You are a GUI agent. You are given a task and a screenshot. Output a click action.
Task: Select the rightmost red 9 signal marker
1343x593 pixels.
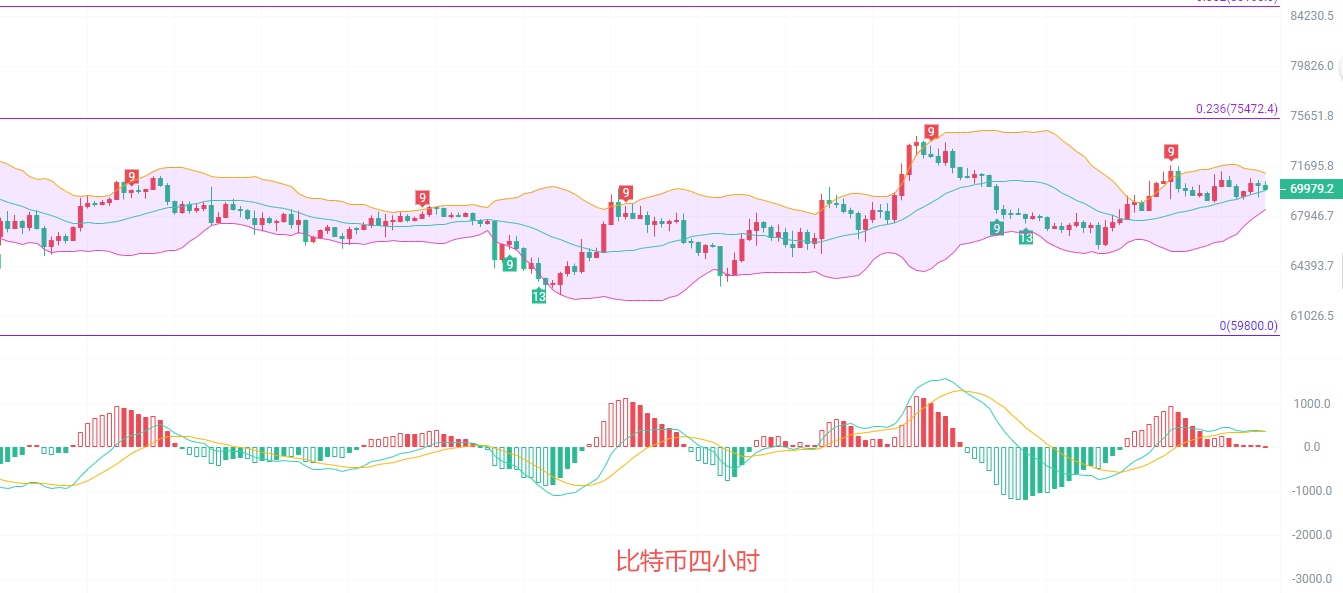tap(1170, 152)
